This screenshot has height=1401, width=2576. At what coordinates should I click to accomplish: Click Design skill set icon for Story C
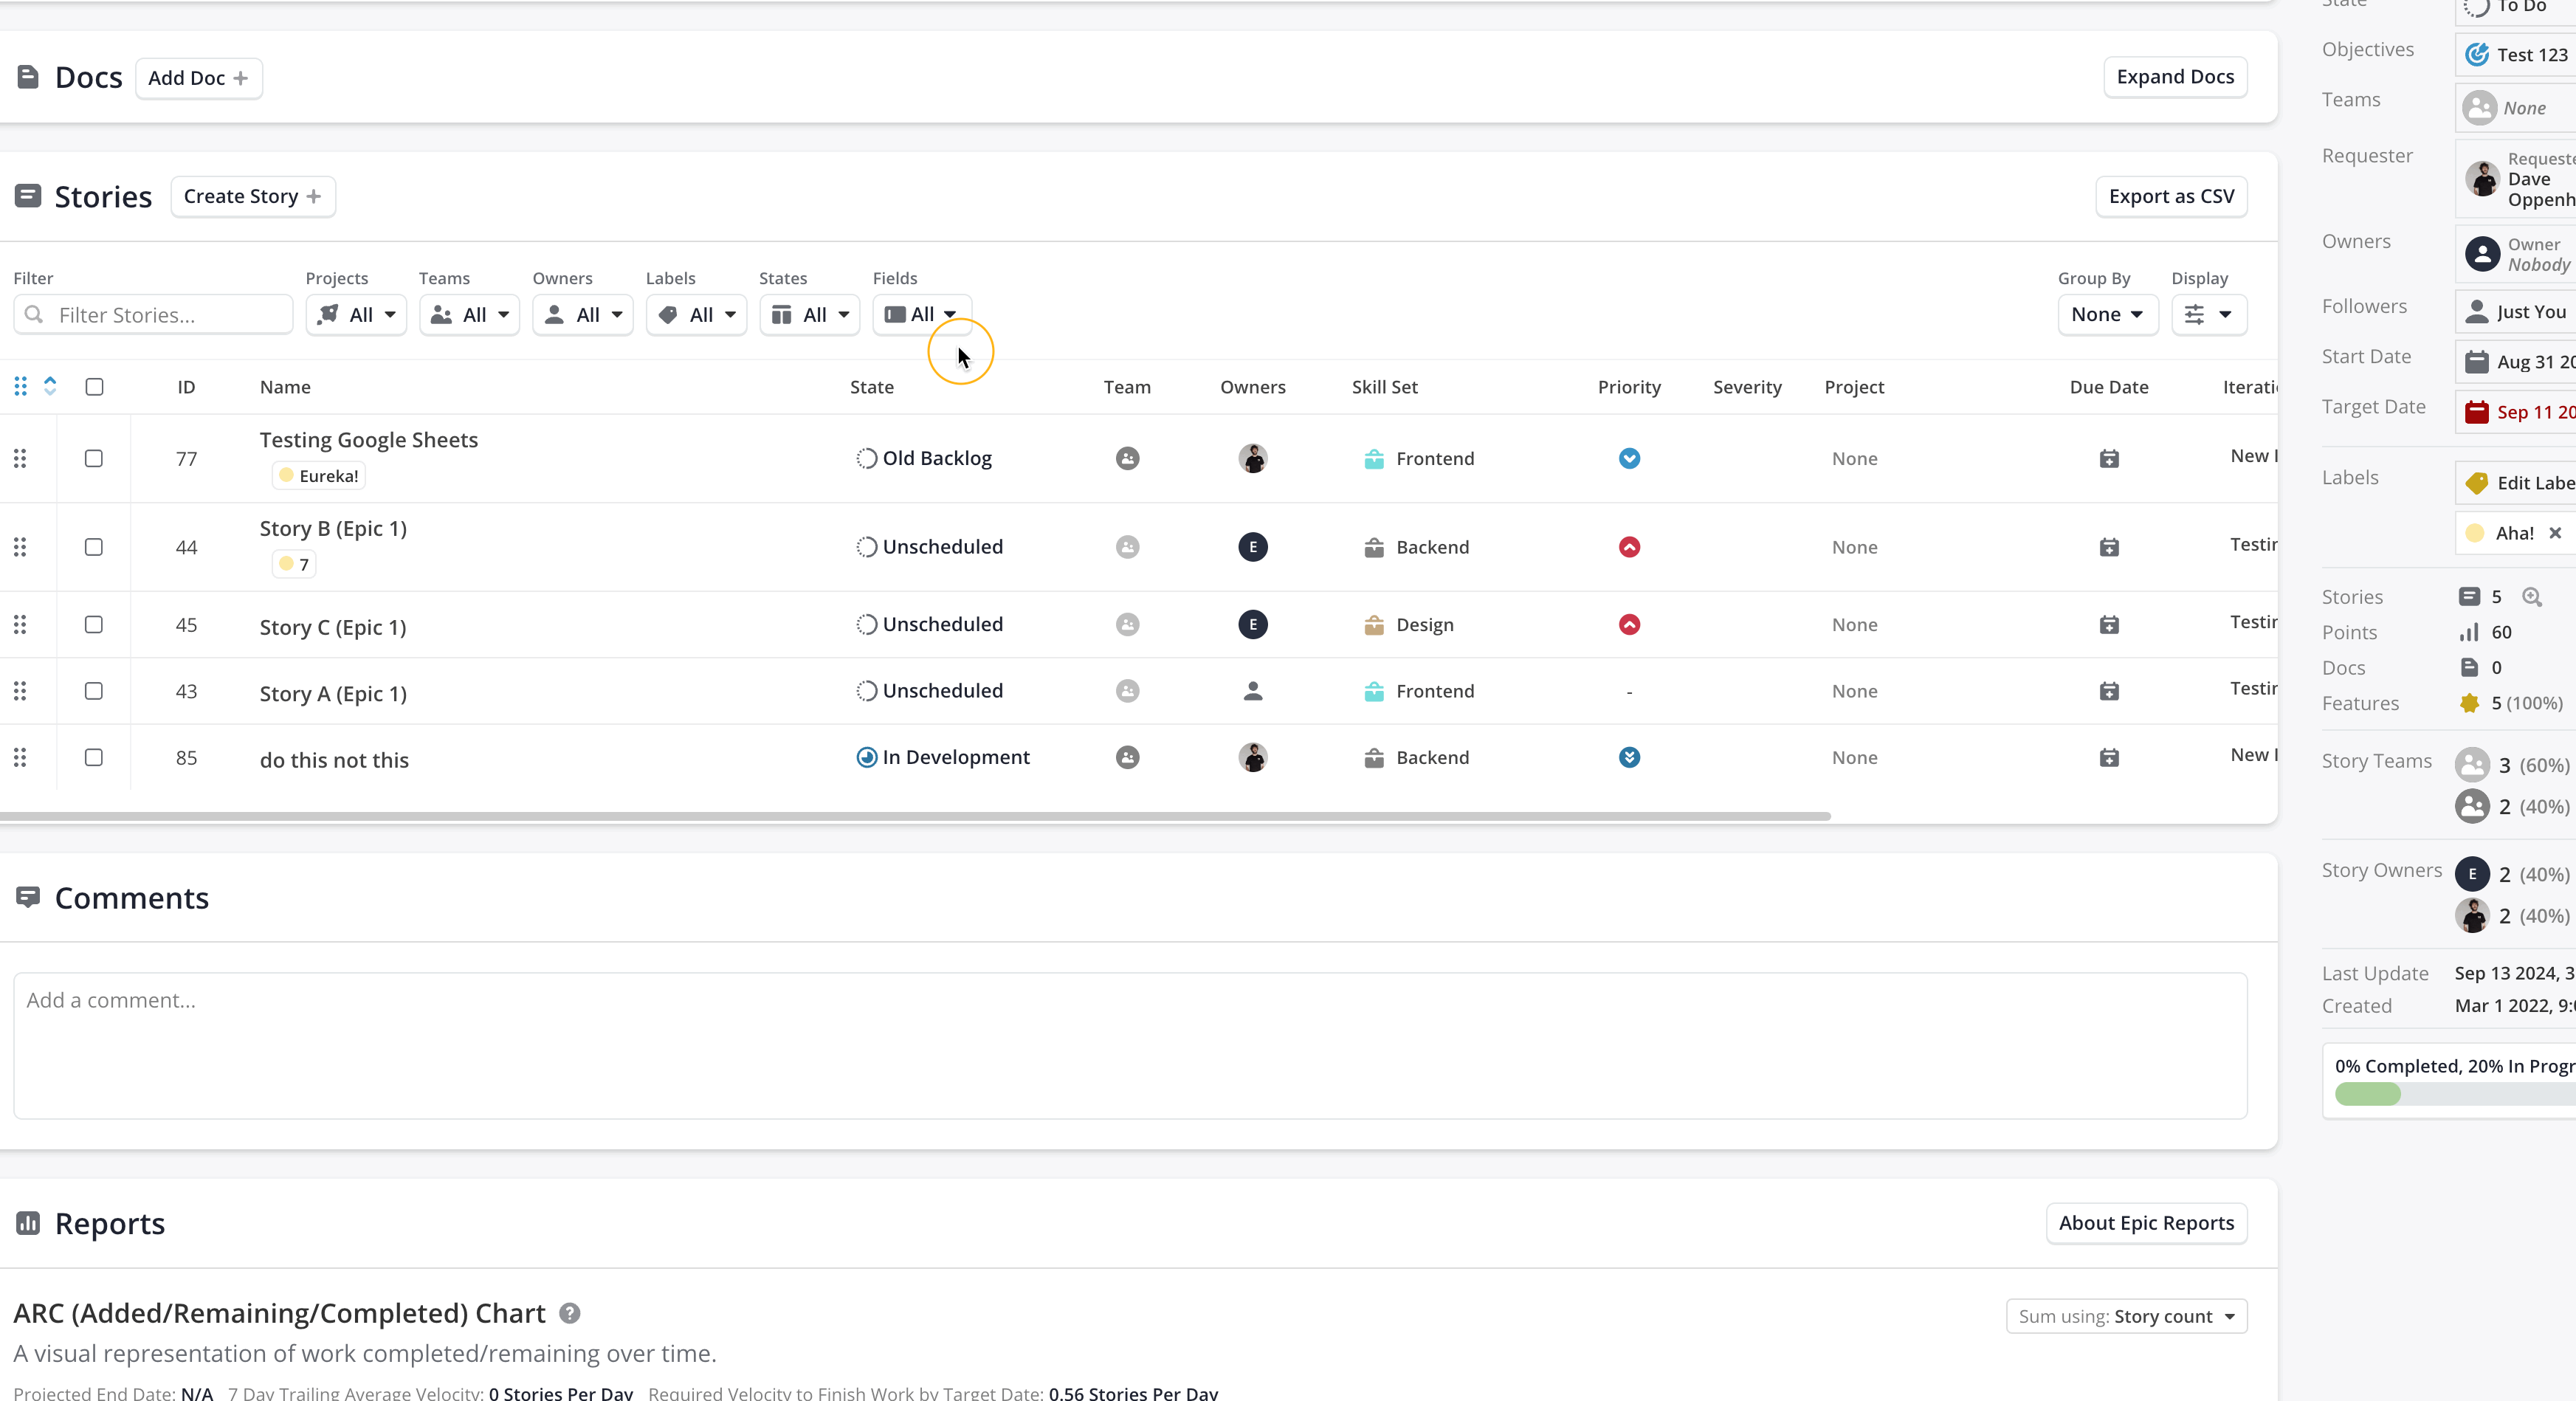pyautogui.click(x=1374, y=624)
